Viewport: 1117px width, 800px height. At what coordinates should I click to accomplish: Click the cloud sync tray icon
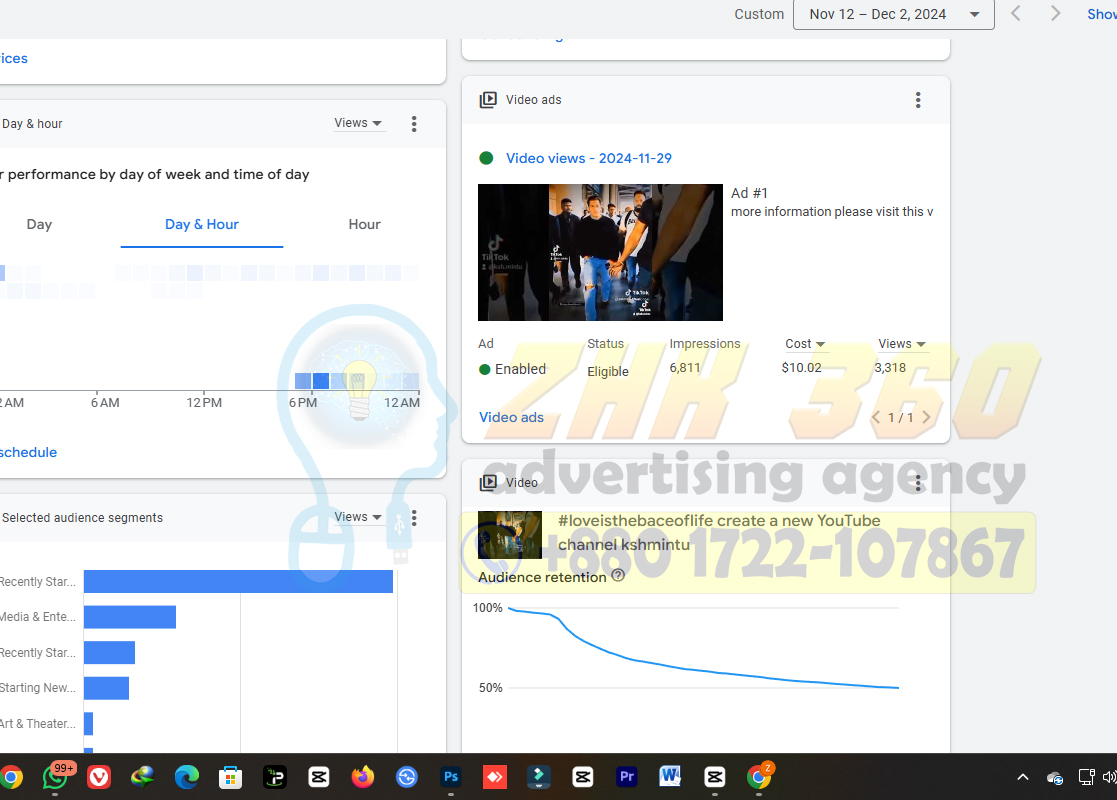point(1055,777)
